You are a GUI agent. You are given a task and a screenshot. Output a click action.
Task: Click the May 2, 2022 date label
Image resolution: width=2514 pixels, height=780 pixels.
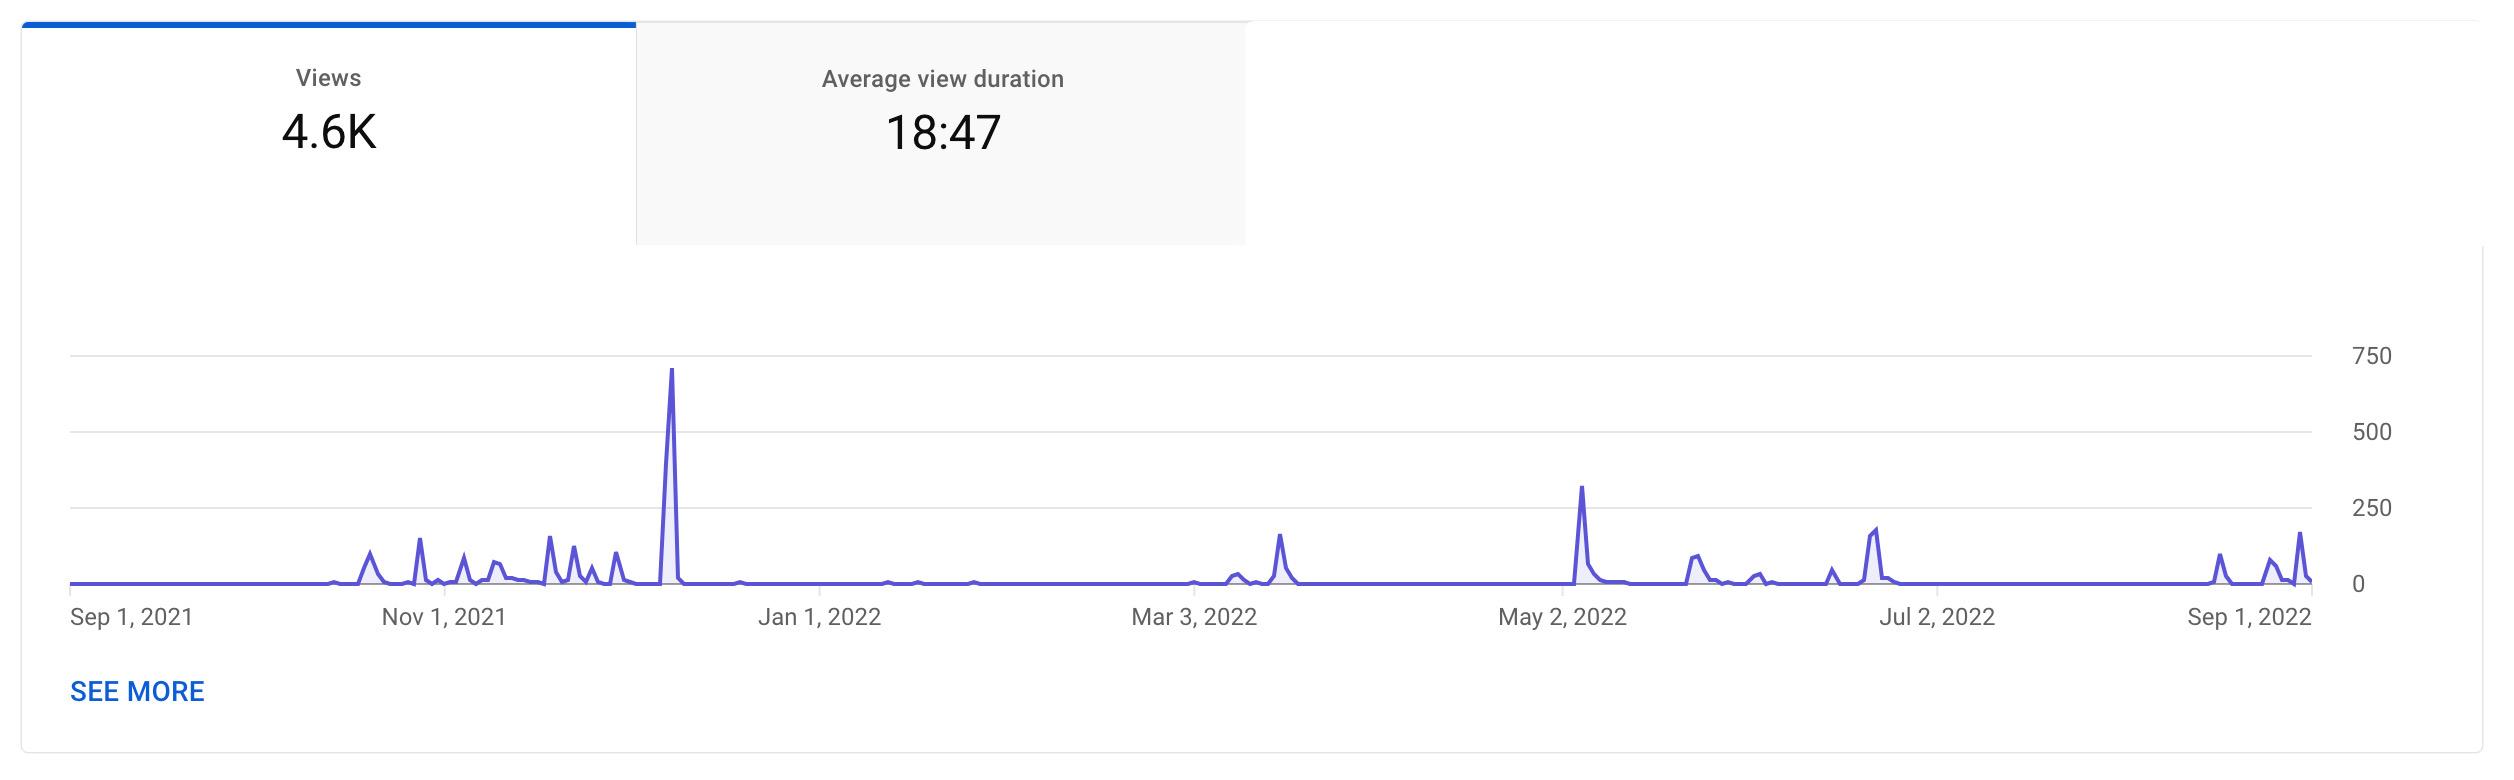[1562, 617]
